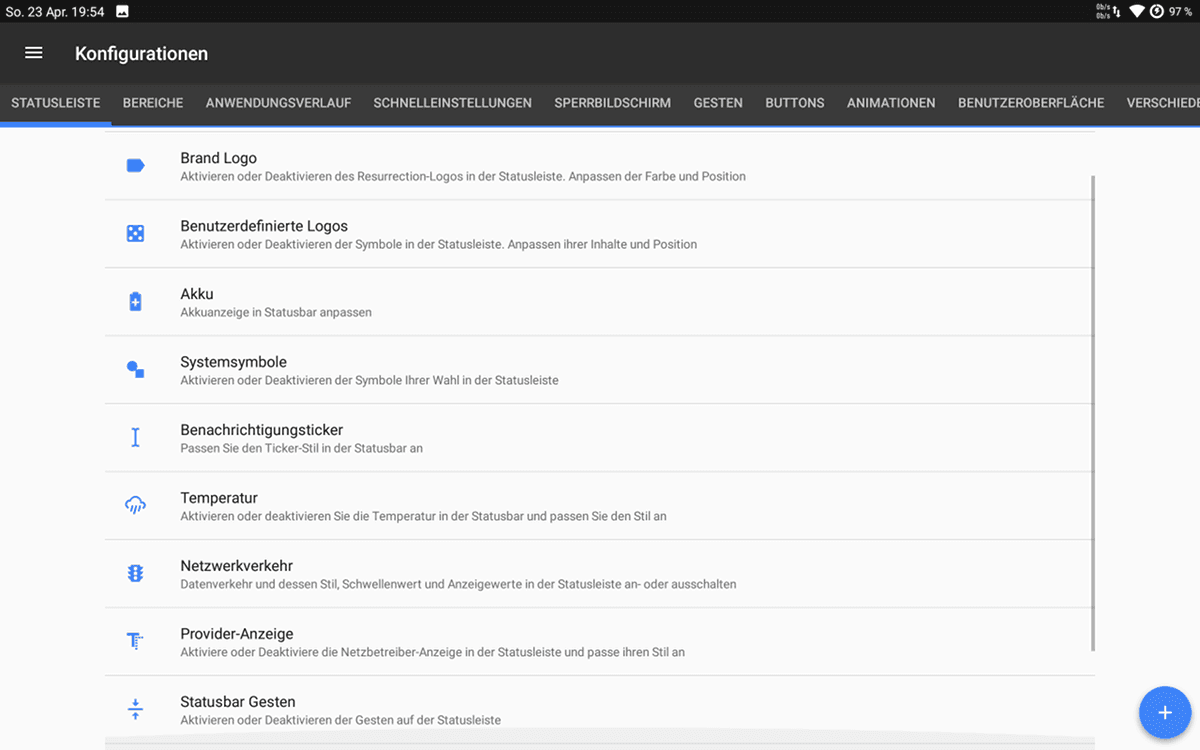Select the Statusleiste tab
The height and width of the screenshot is (750, 1200).
click(56, 103)
